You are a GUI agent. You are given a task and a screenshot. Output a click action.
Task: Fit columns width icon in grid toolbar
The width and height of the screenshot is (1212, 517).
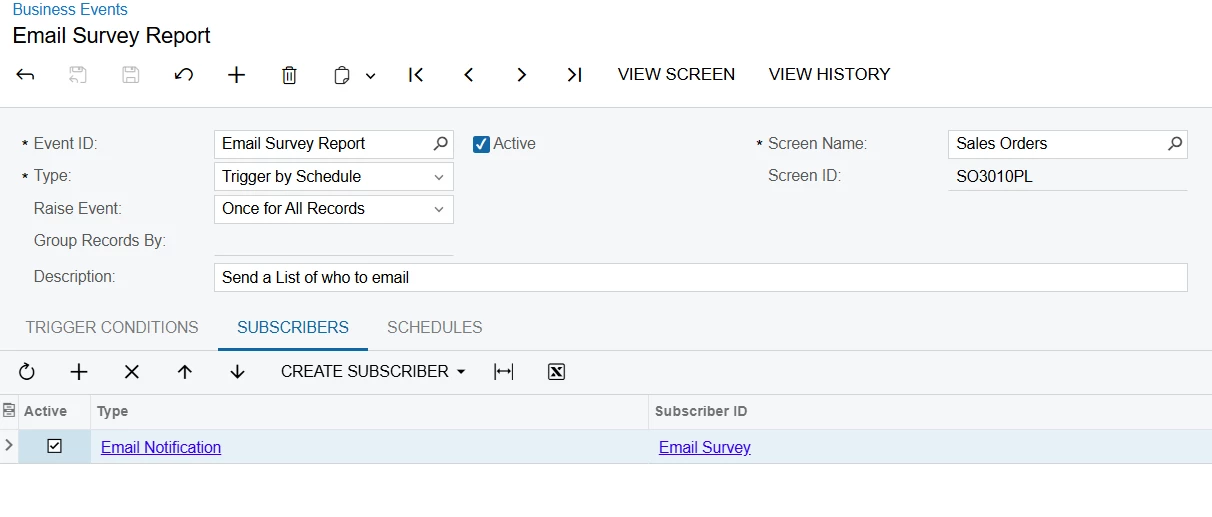pos(504,372)
